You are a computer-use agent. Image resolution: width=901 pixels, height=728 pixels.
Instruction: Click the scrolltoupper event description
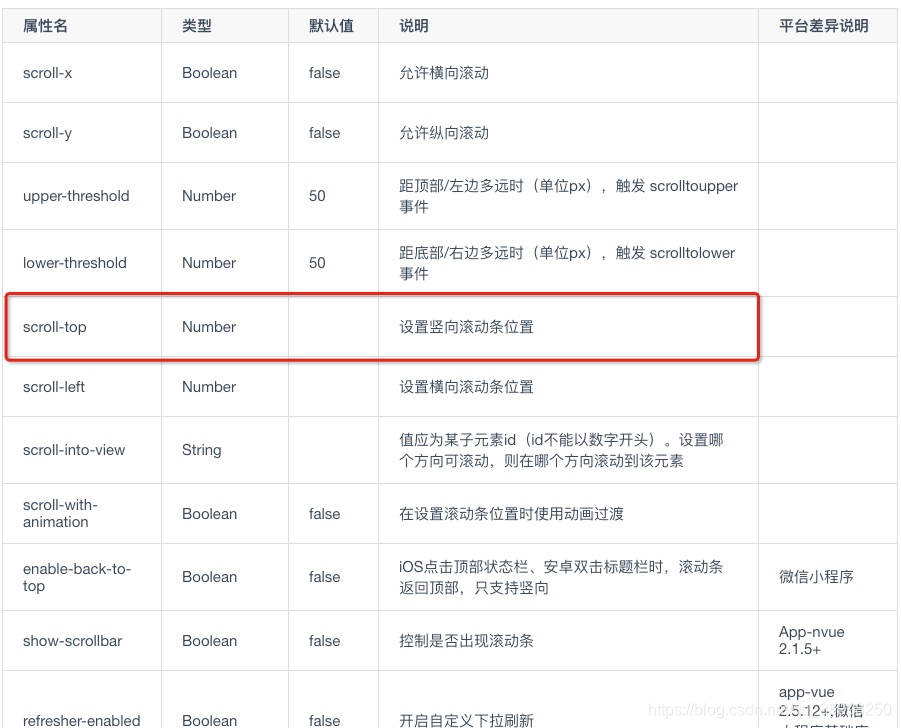(569, 196)
